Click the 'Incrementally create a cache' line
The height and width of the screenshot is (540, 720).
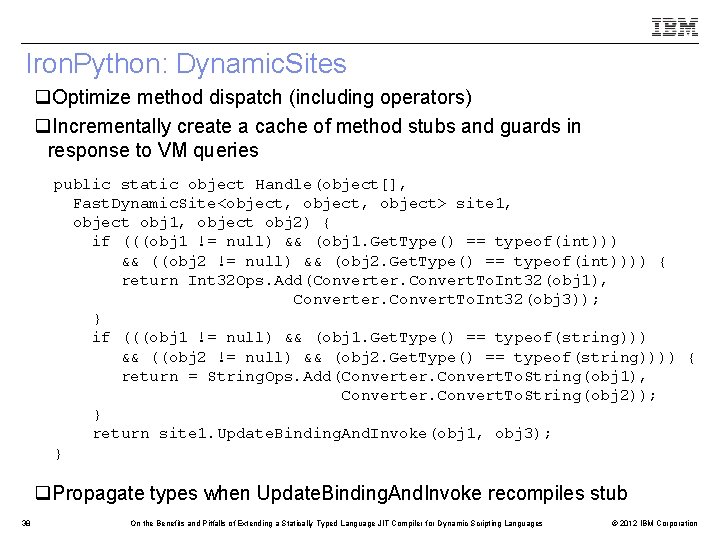[x=317, y=126]
